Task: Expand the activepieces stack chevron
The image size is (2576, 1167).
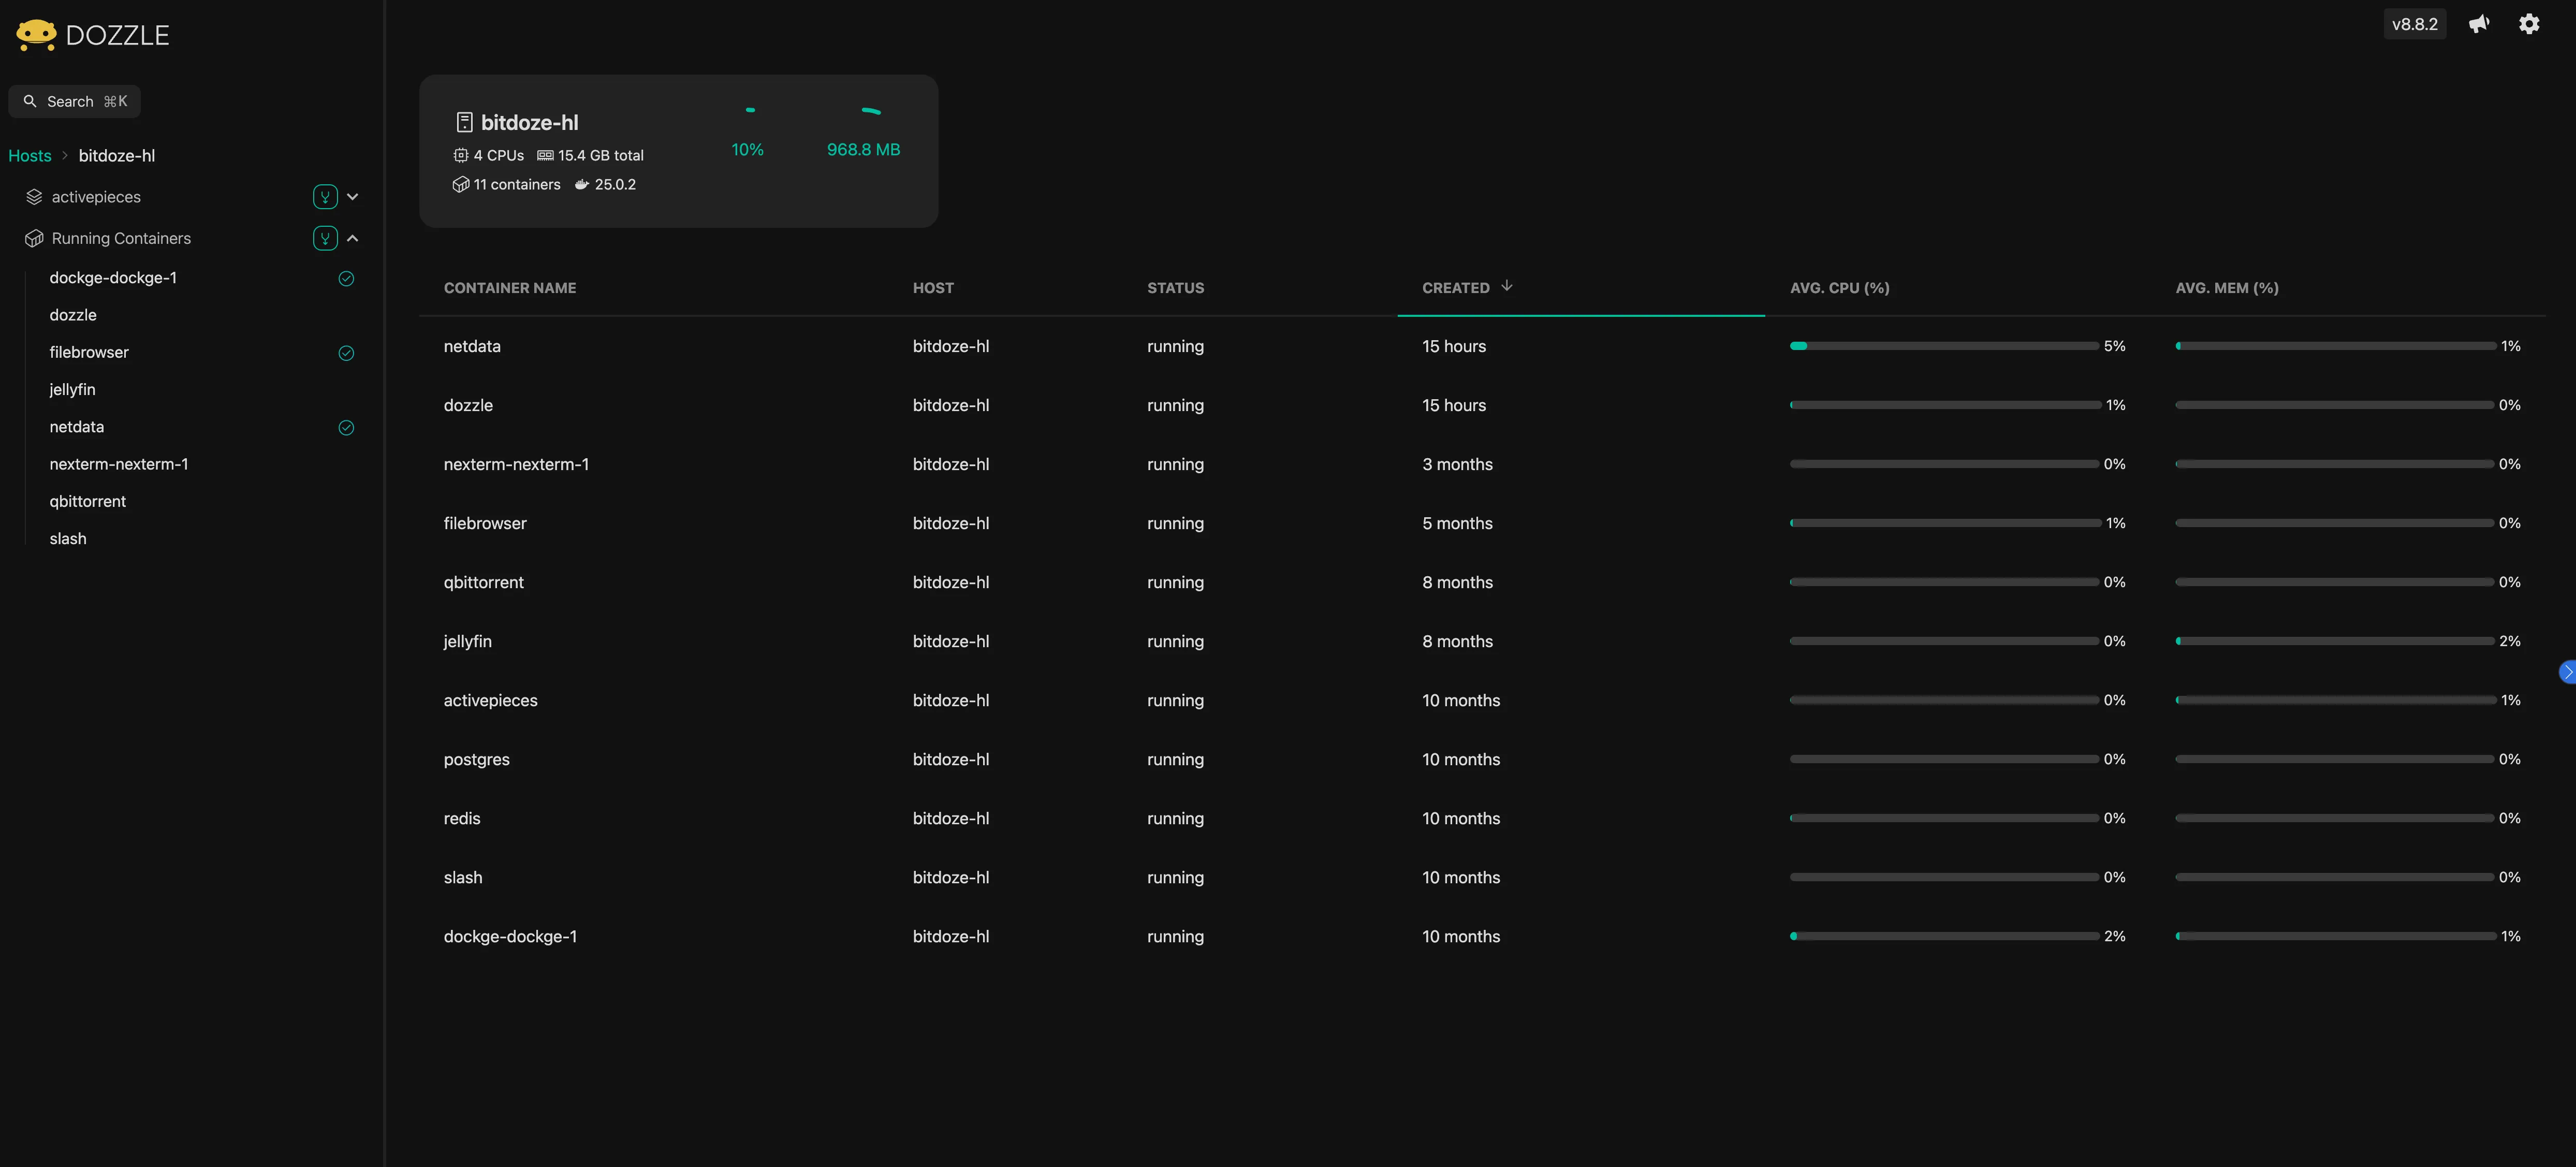Action: coord(353,197)
